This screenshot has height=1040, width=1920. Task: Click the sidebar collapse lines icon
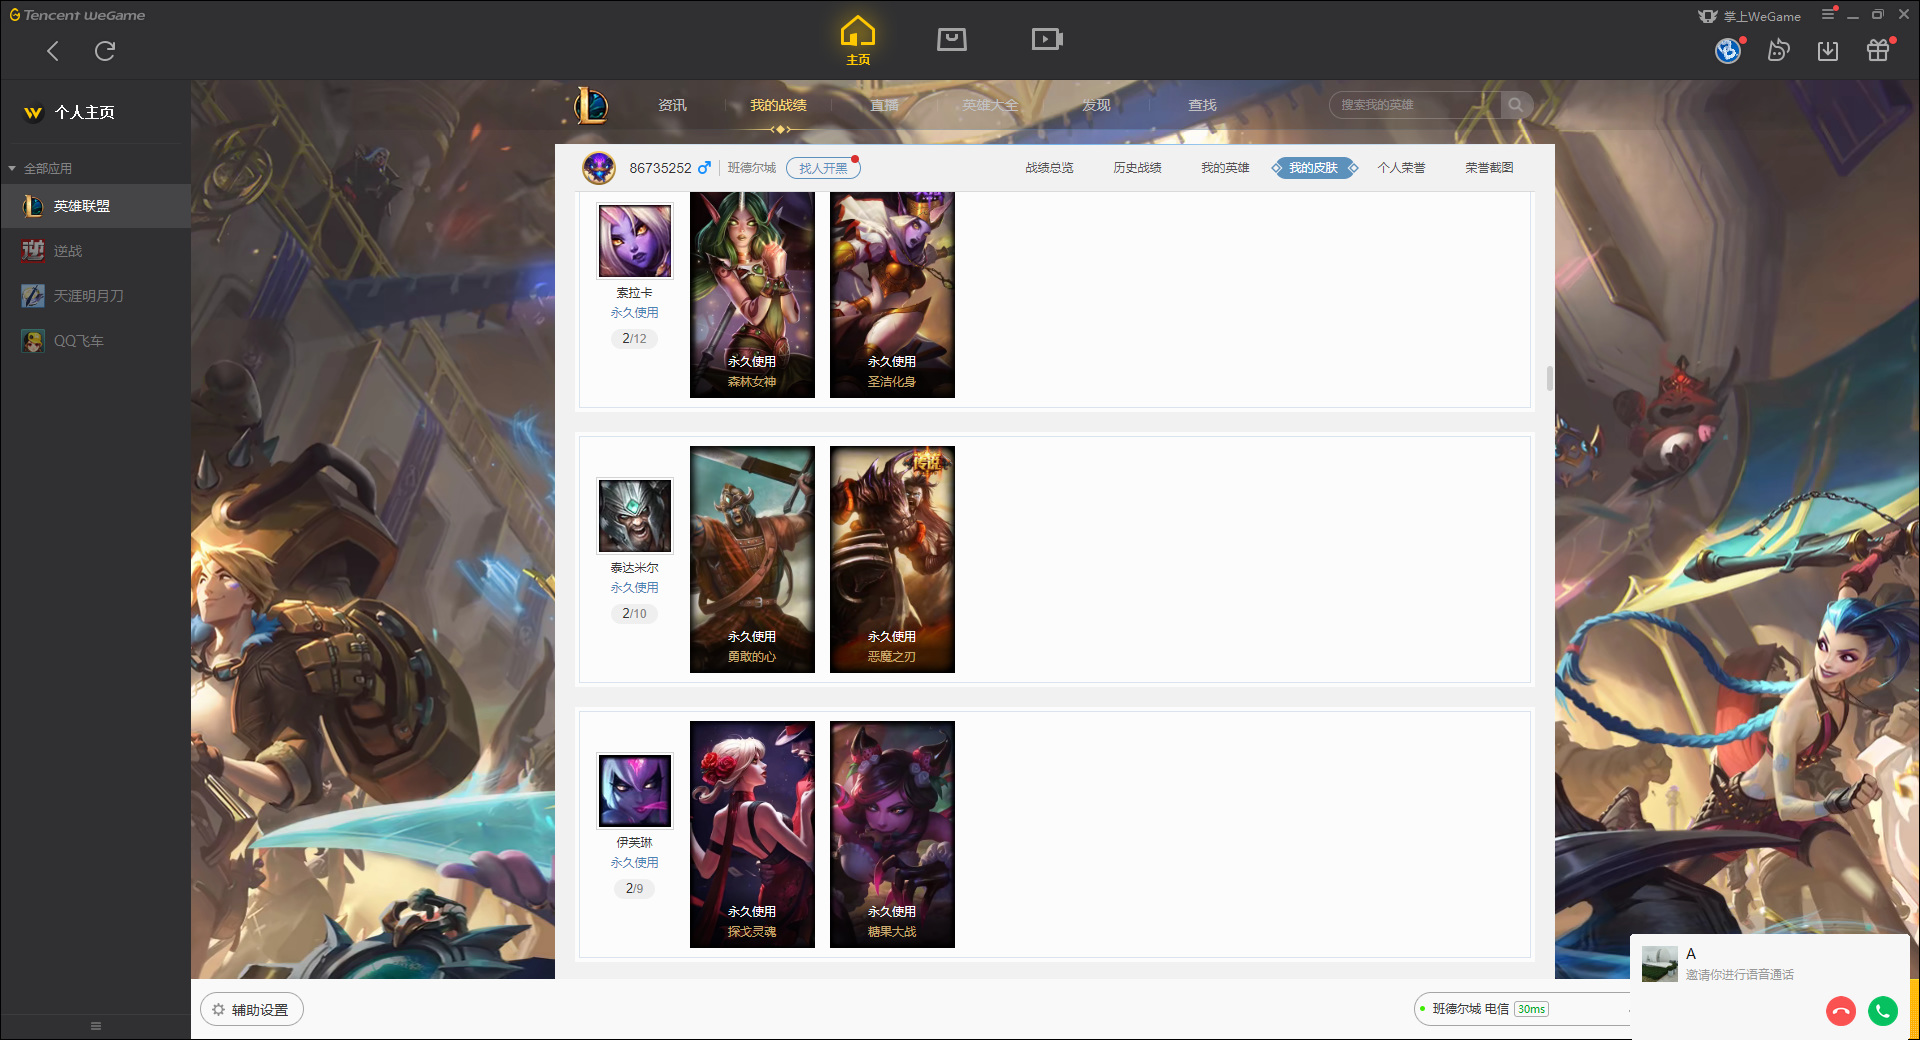pos(96,1026)
